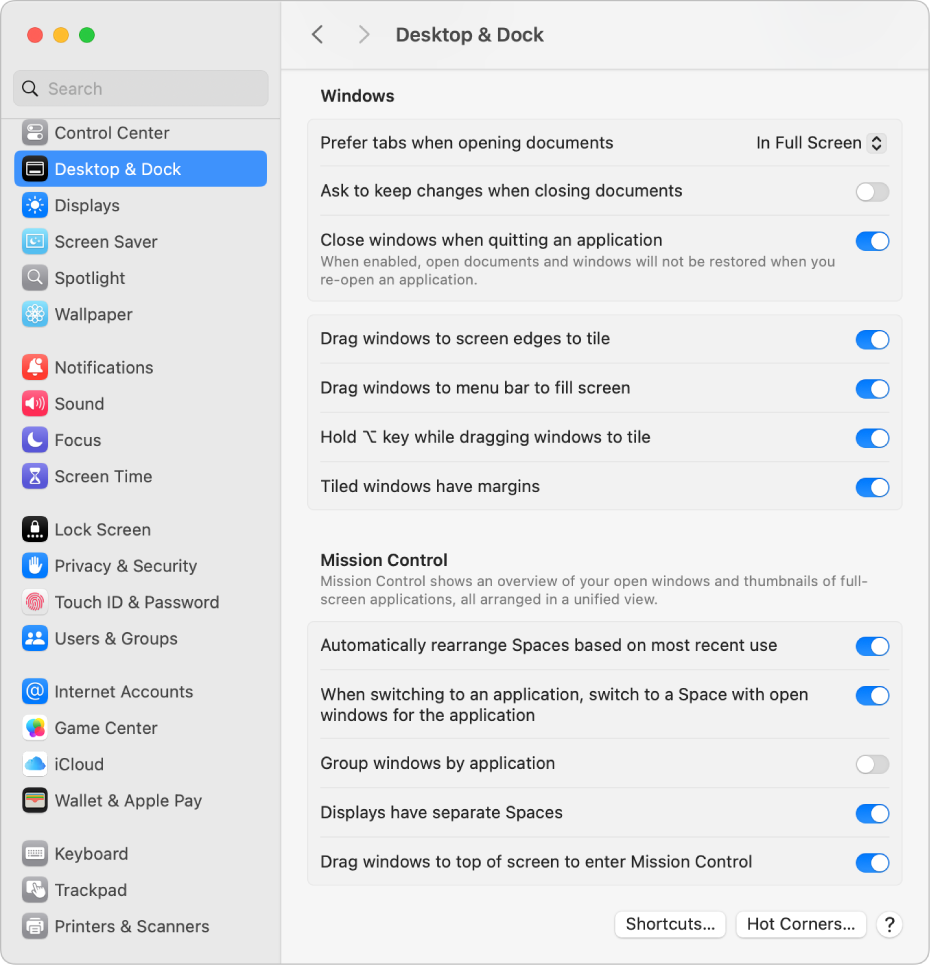Open the Prefer tabs In Full Screen dropdown
The image size is (932, 968).
point(820,143)
